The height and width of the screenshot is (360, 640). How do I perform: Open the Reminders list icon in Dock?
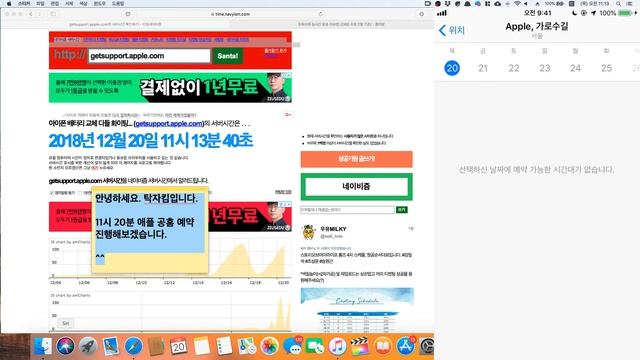click(x=224, y=347)
